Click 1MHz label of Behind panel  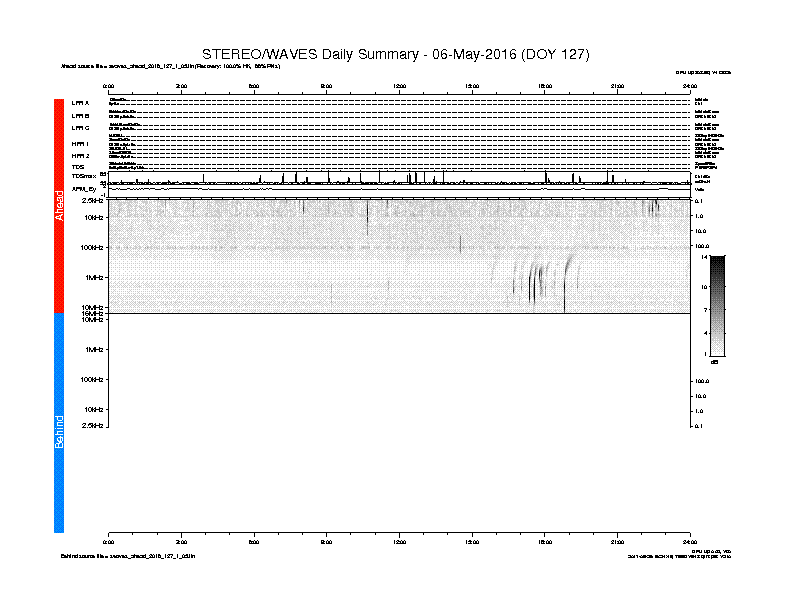(94, 349)
